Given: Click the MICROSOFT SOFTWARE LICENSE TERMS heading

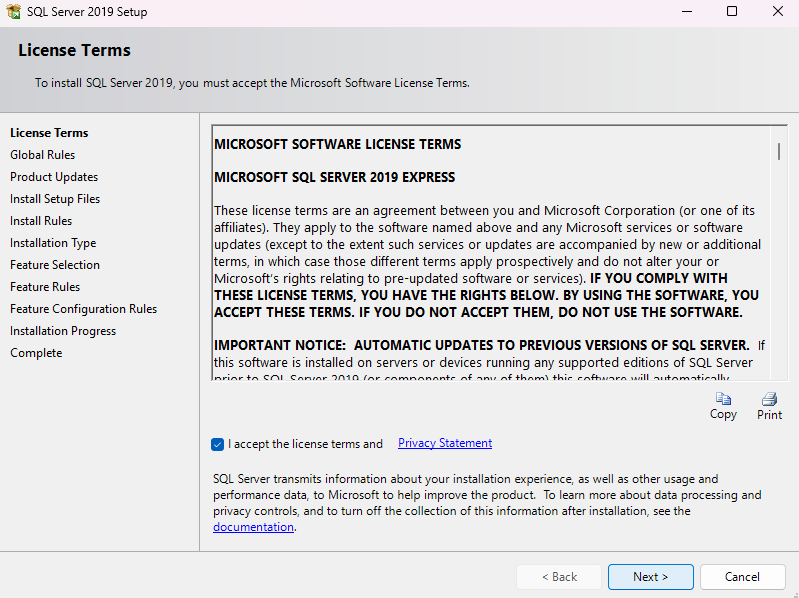Looking at the screenshot, I should [337, 145].
